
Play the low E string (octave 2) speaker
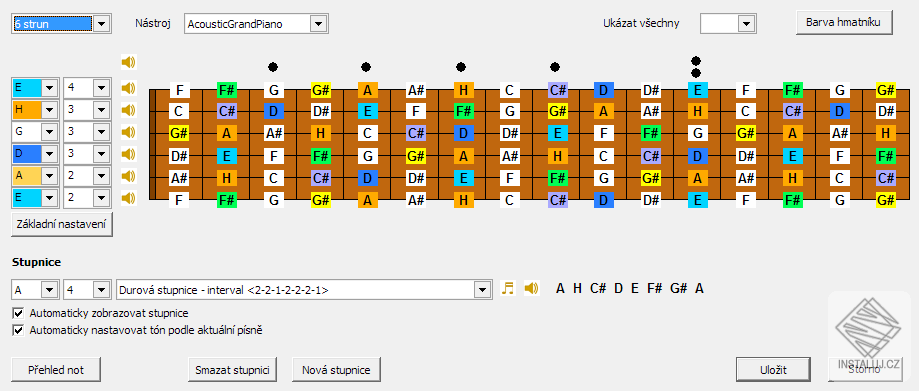128,198
